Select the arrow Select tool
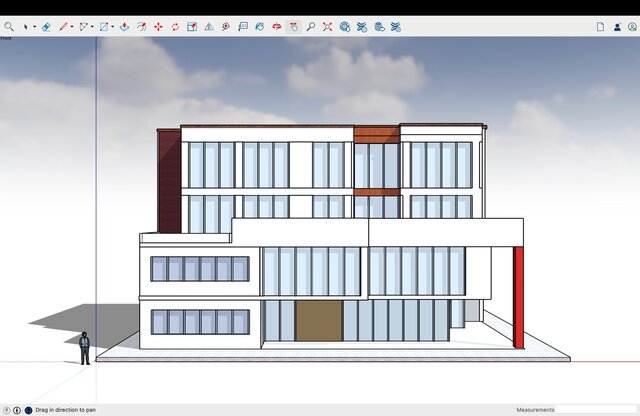Image resolution: width=640 pixels, height=416 pixels. click(26, 27)
